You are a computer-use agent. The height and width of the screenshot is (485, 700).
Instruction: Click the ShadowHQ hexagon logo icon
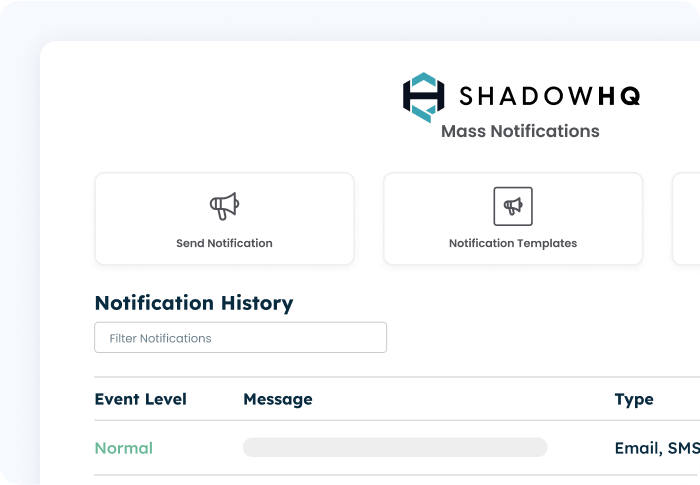point(423,96)
